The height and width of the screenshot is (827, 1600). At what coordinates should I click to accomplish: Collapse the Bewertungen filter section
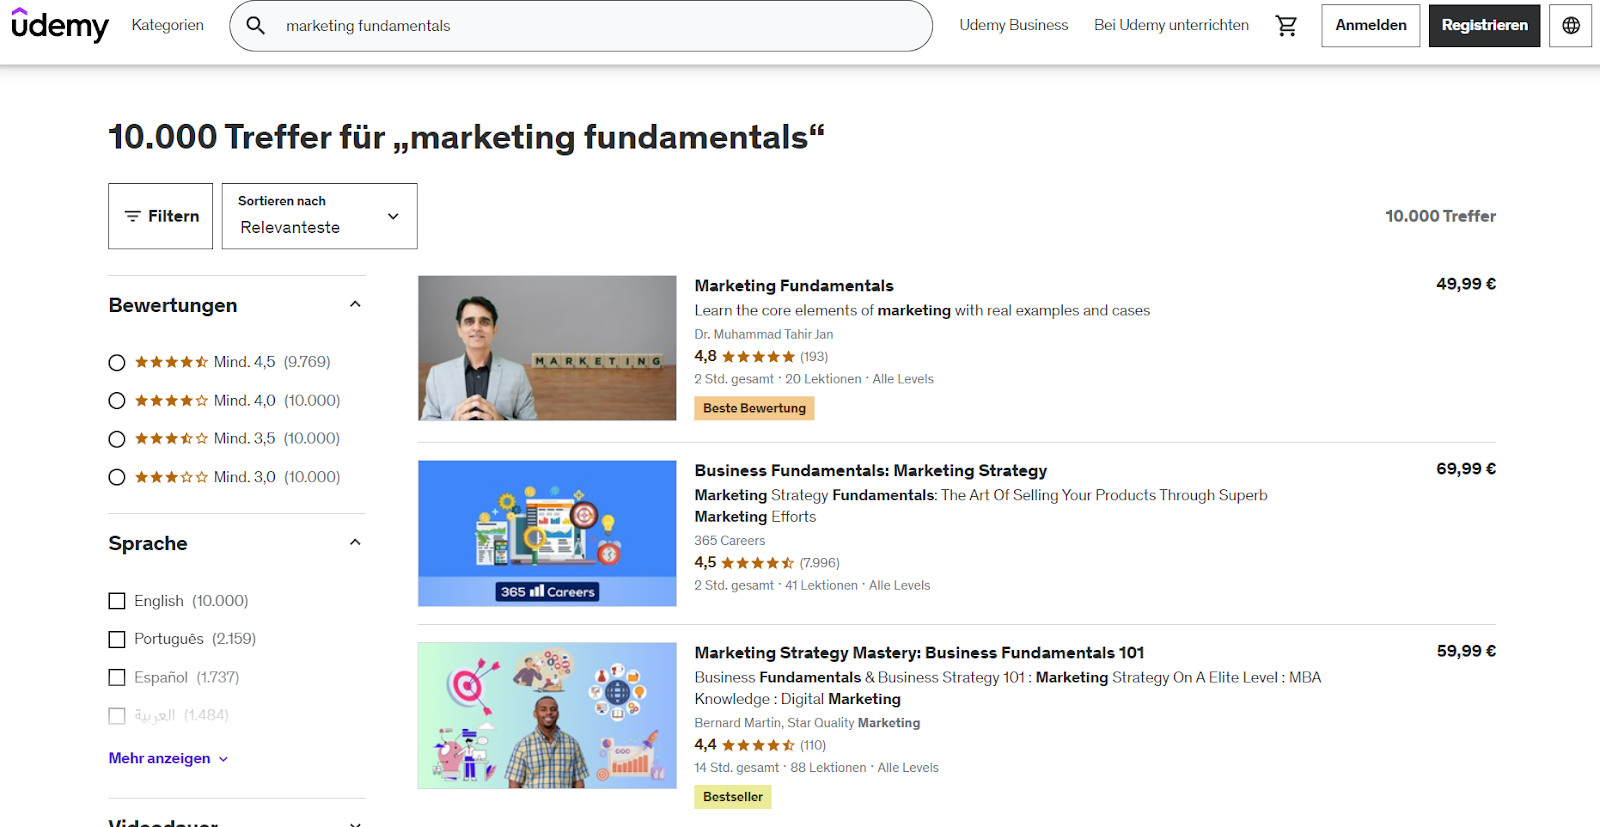tap(355, 304)
